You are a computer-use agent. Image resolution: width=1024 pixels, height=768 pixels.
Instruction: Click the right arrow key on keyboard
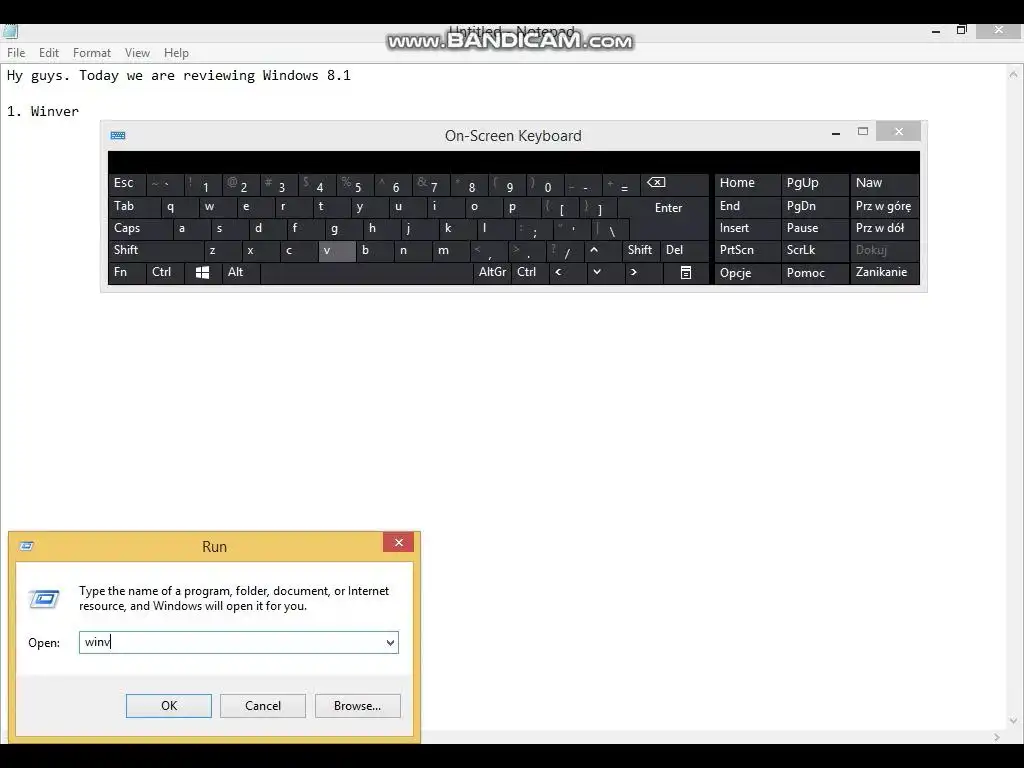633,272
